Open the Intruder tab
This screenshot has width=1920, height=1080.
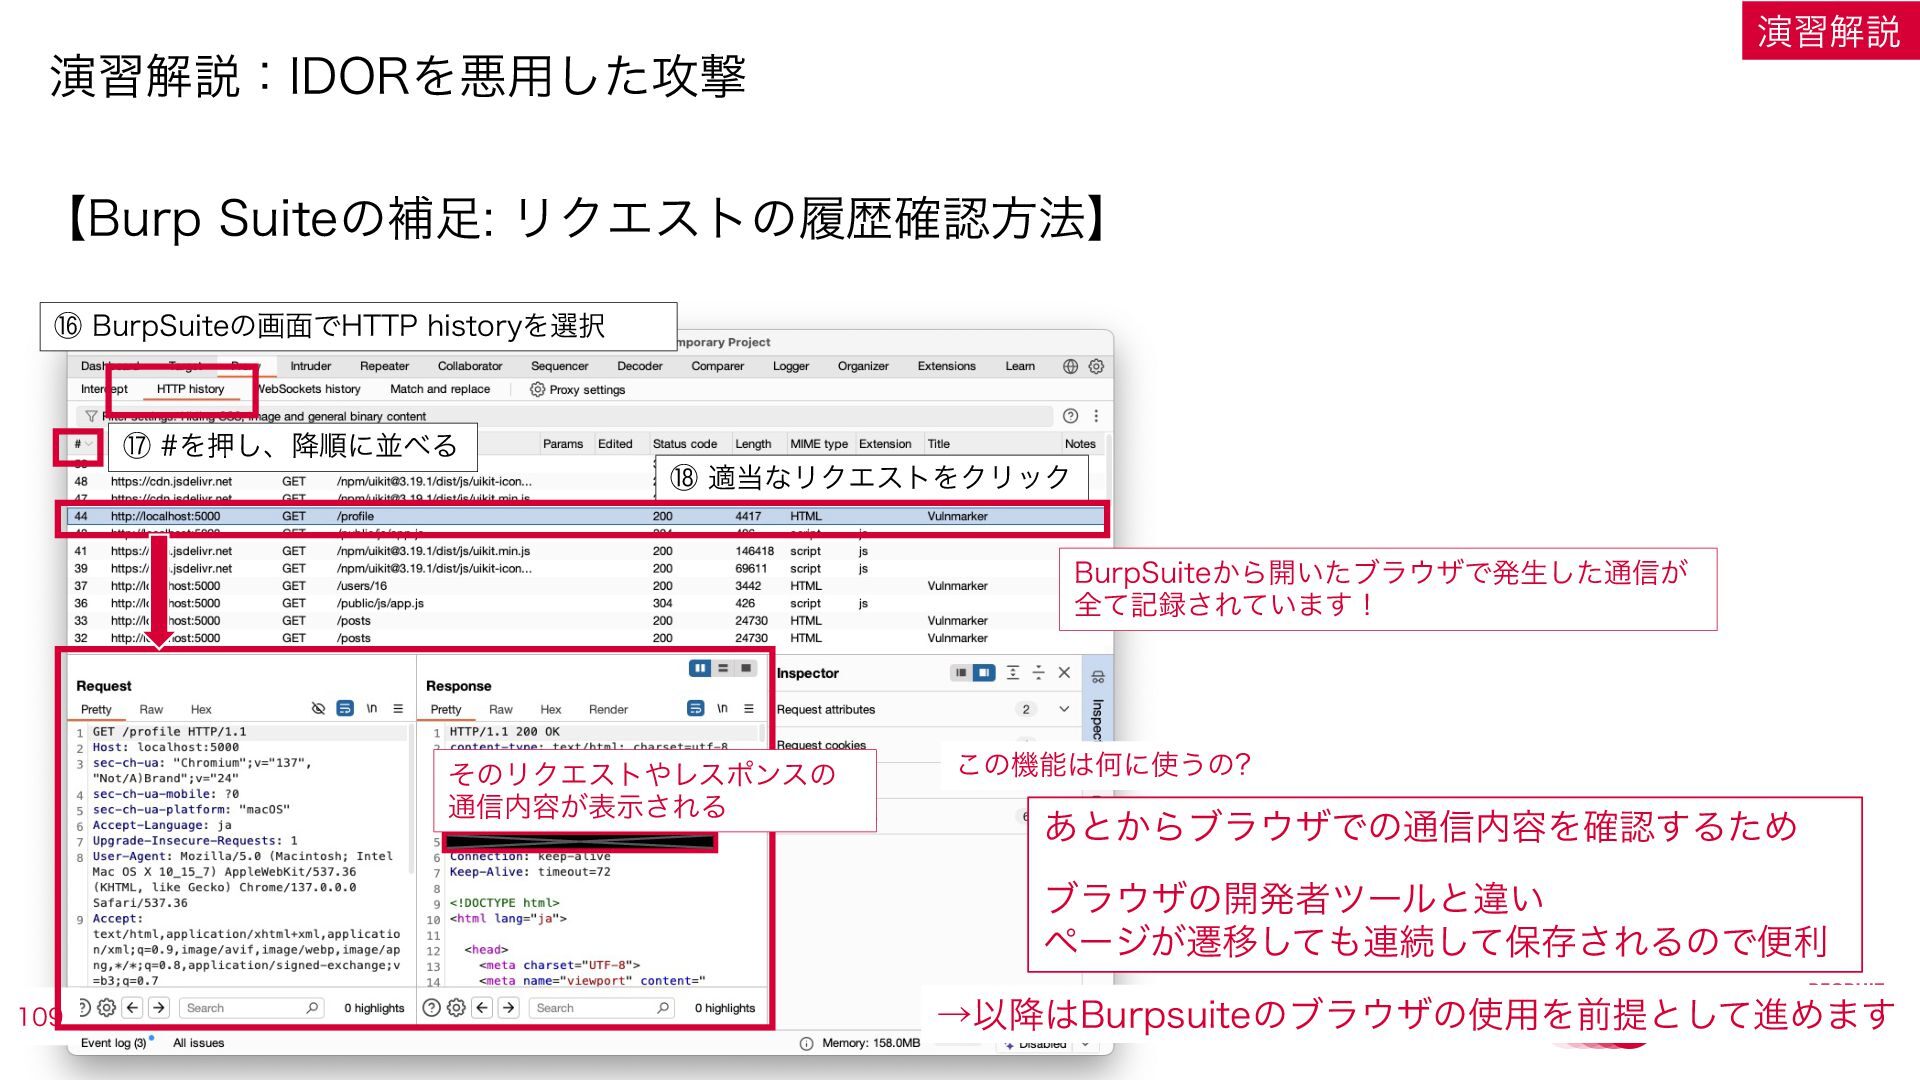coord(311,366)
